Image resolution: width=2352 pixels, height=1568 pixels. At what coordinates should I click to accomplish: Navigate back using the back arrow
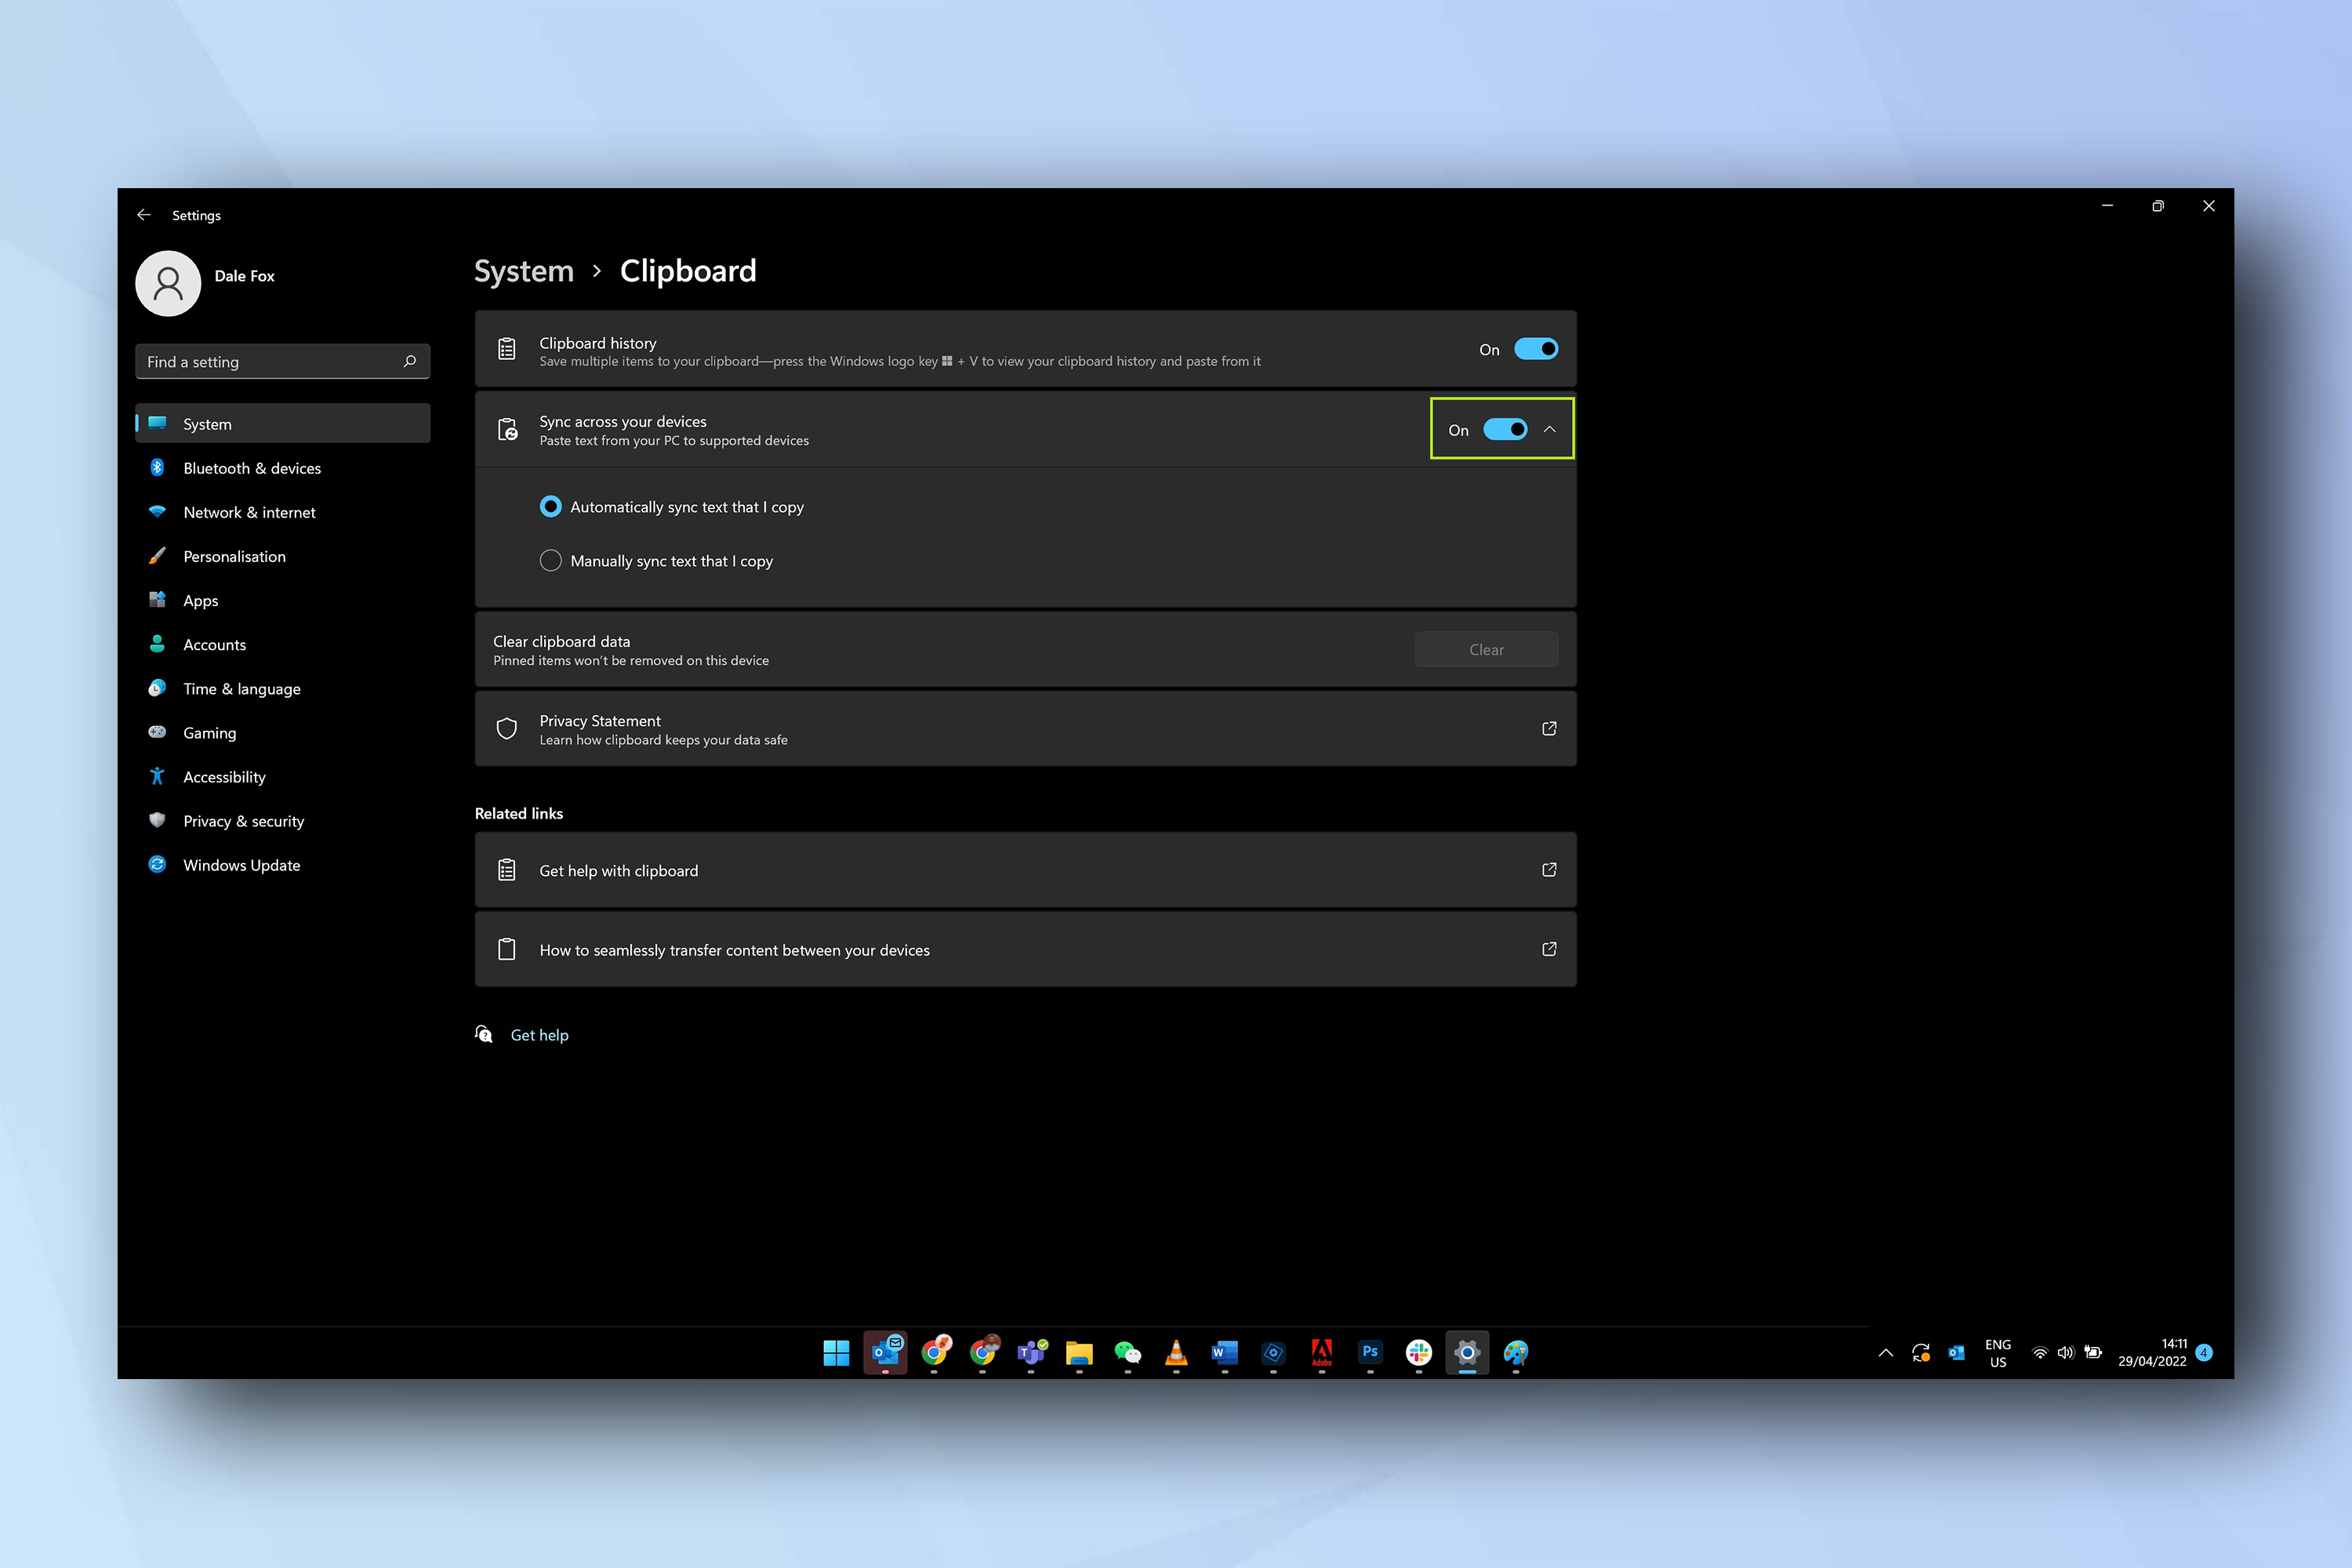pos(145,213)
